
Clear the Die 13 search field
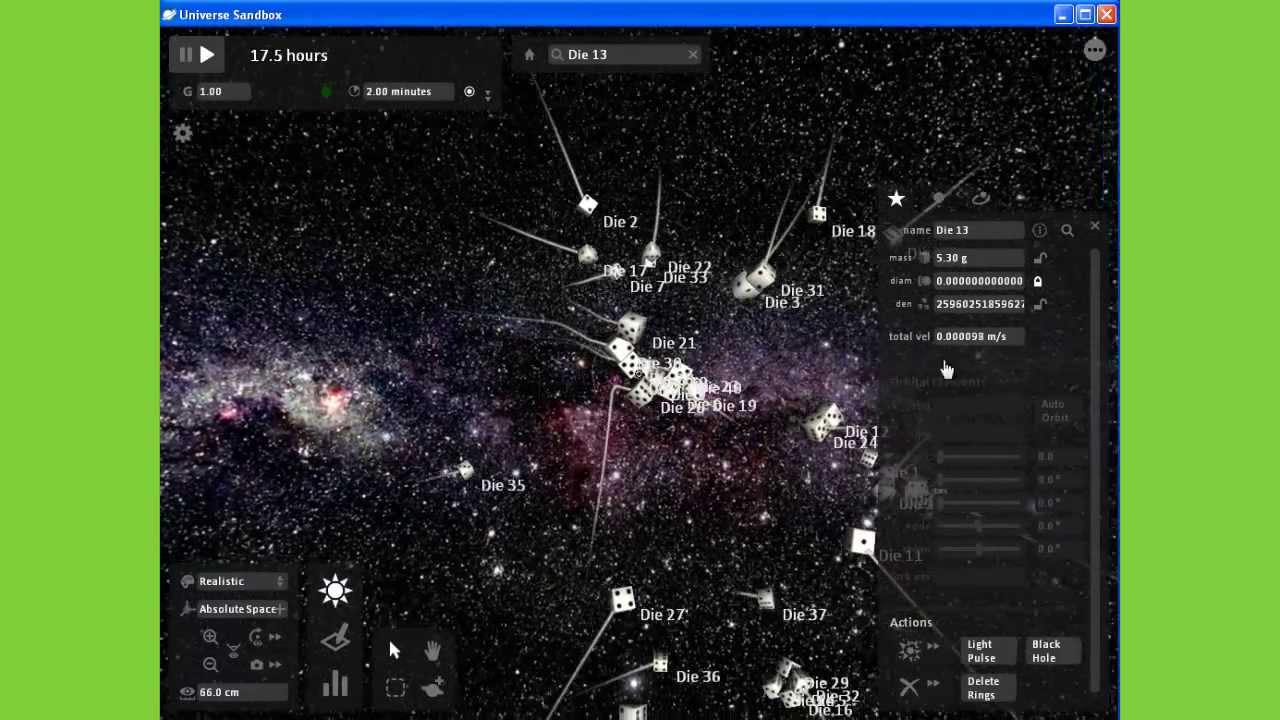point(693,55)
